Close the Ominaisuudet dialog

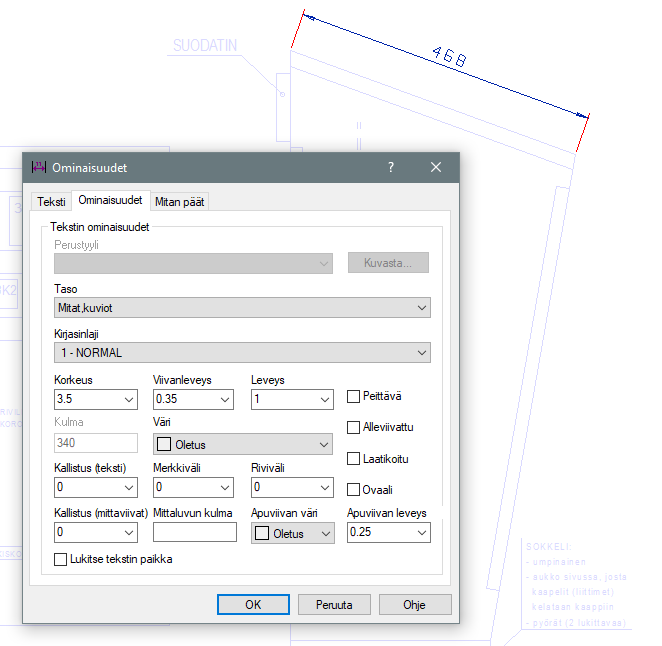[x=436, y=167]
